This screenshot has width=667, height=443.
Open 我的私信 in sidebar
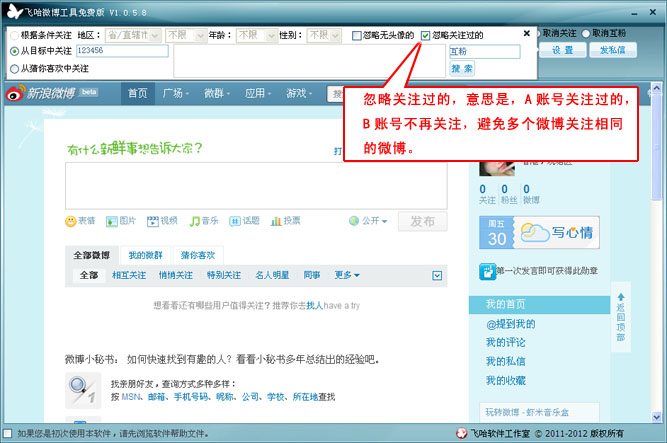point(505,361)
